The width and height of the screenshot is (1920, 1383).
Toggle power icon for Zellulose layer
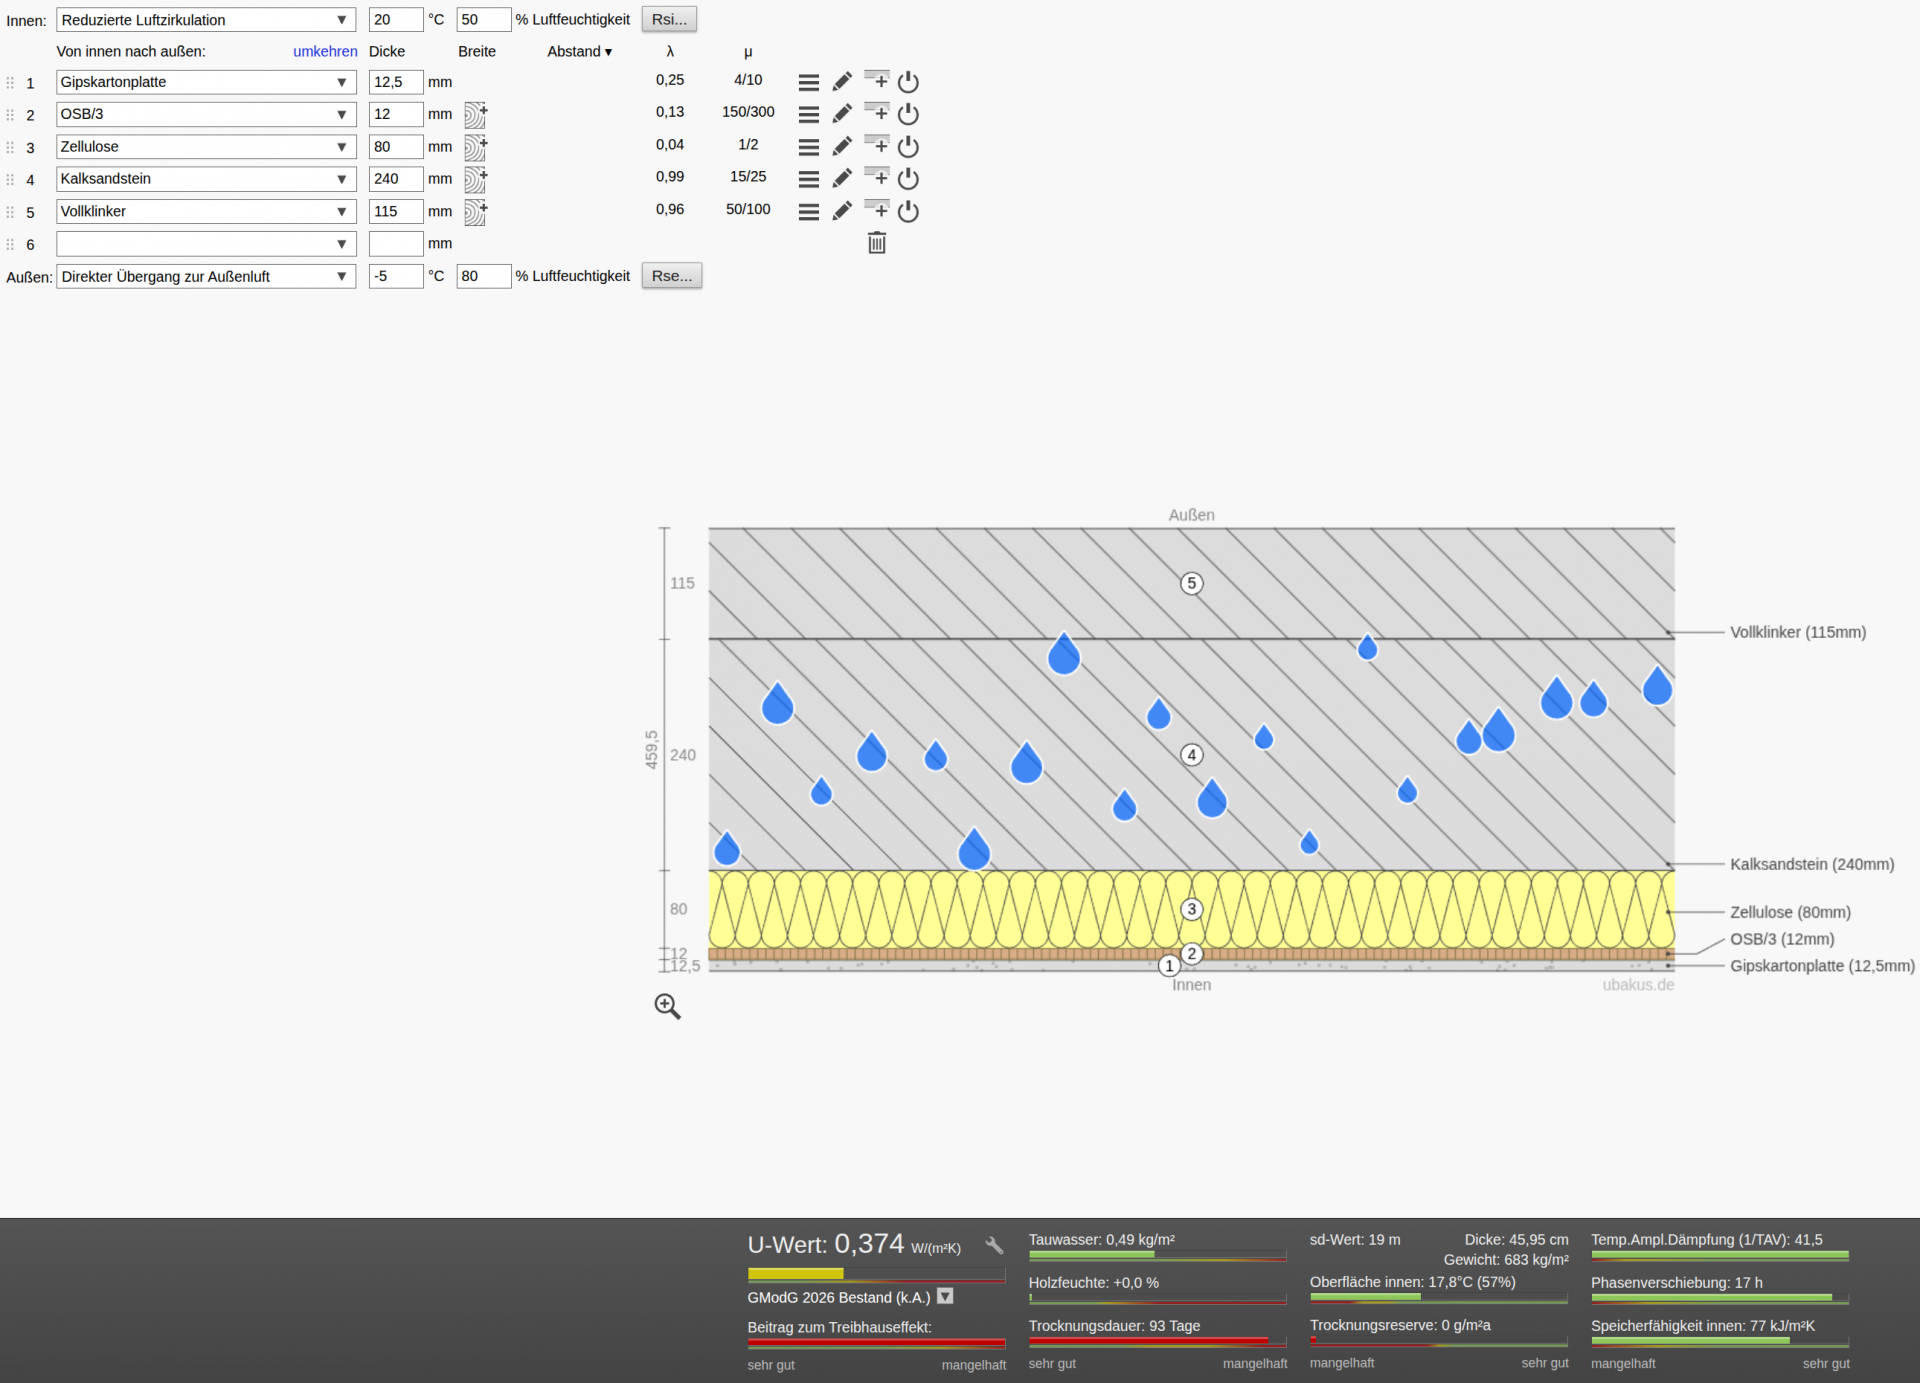(908, 147)
